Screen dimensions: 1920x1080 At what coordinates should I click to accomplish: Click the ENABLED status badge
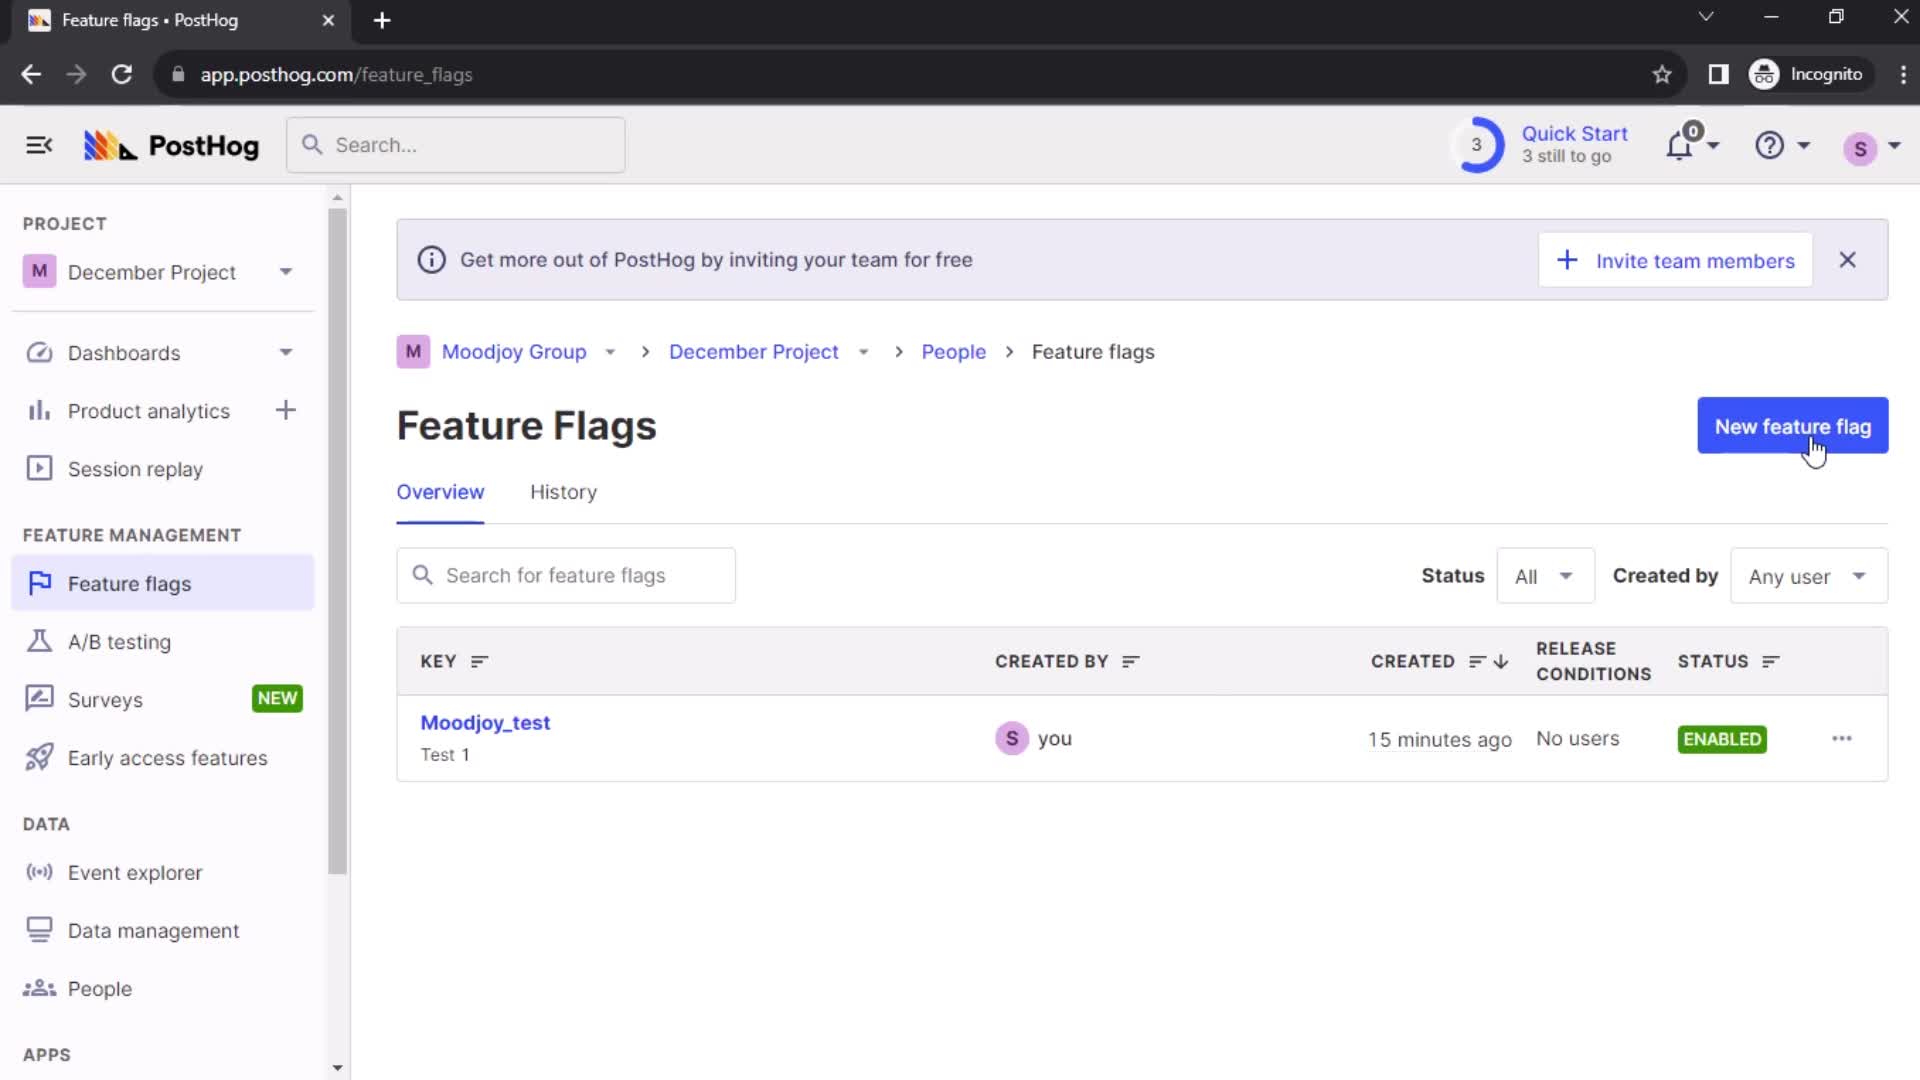pos(1722,739)
